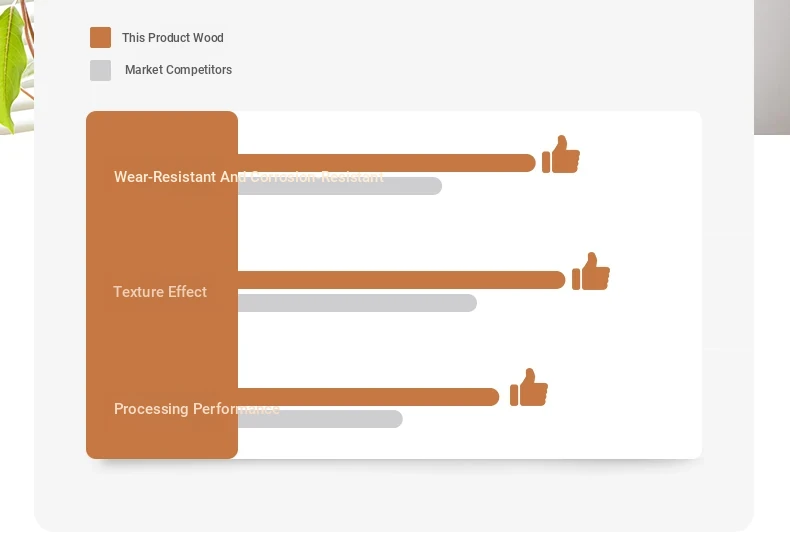Click the gray product image at top right

coord(772,67)
